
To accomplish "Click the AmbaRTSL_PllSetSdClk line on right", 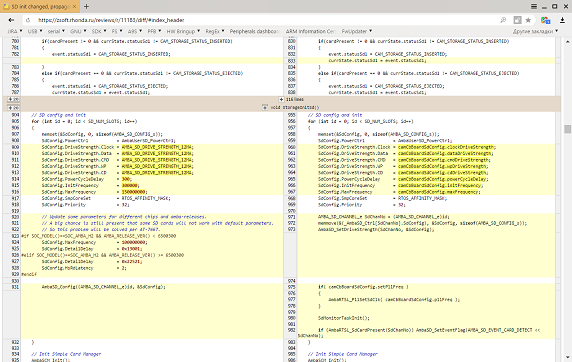I will [x=394, y=299].
